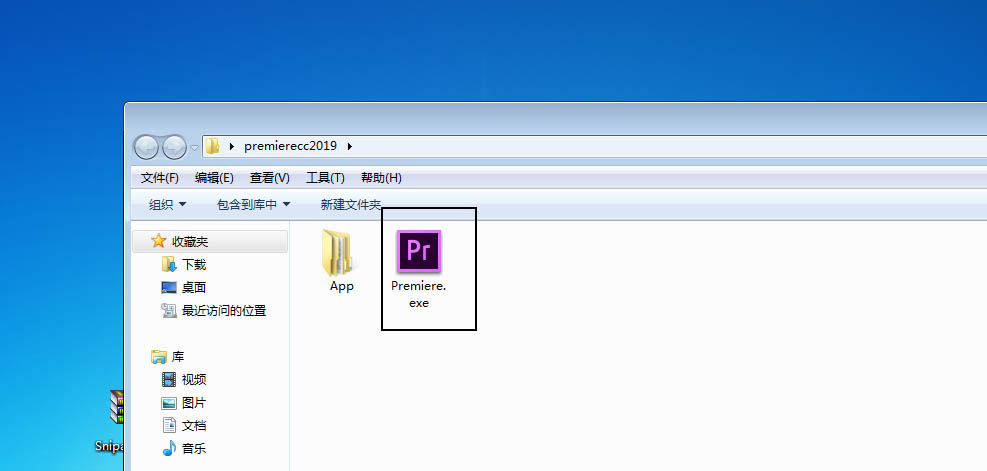Open 桌面 in favorites
The height and width of the screenshot is (471, 987).
194,288
